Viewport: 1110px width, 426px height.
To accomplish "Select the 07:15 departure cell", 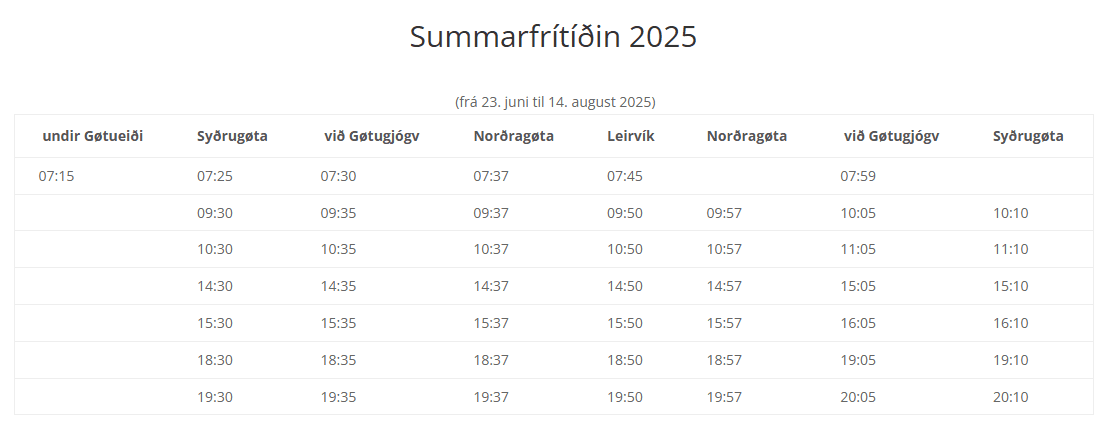I will tap(56, 176).
